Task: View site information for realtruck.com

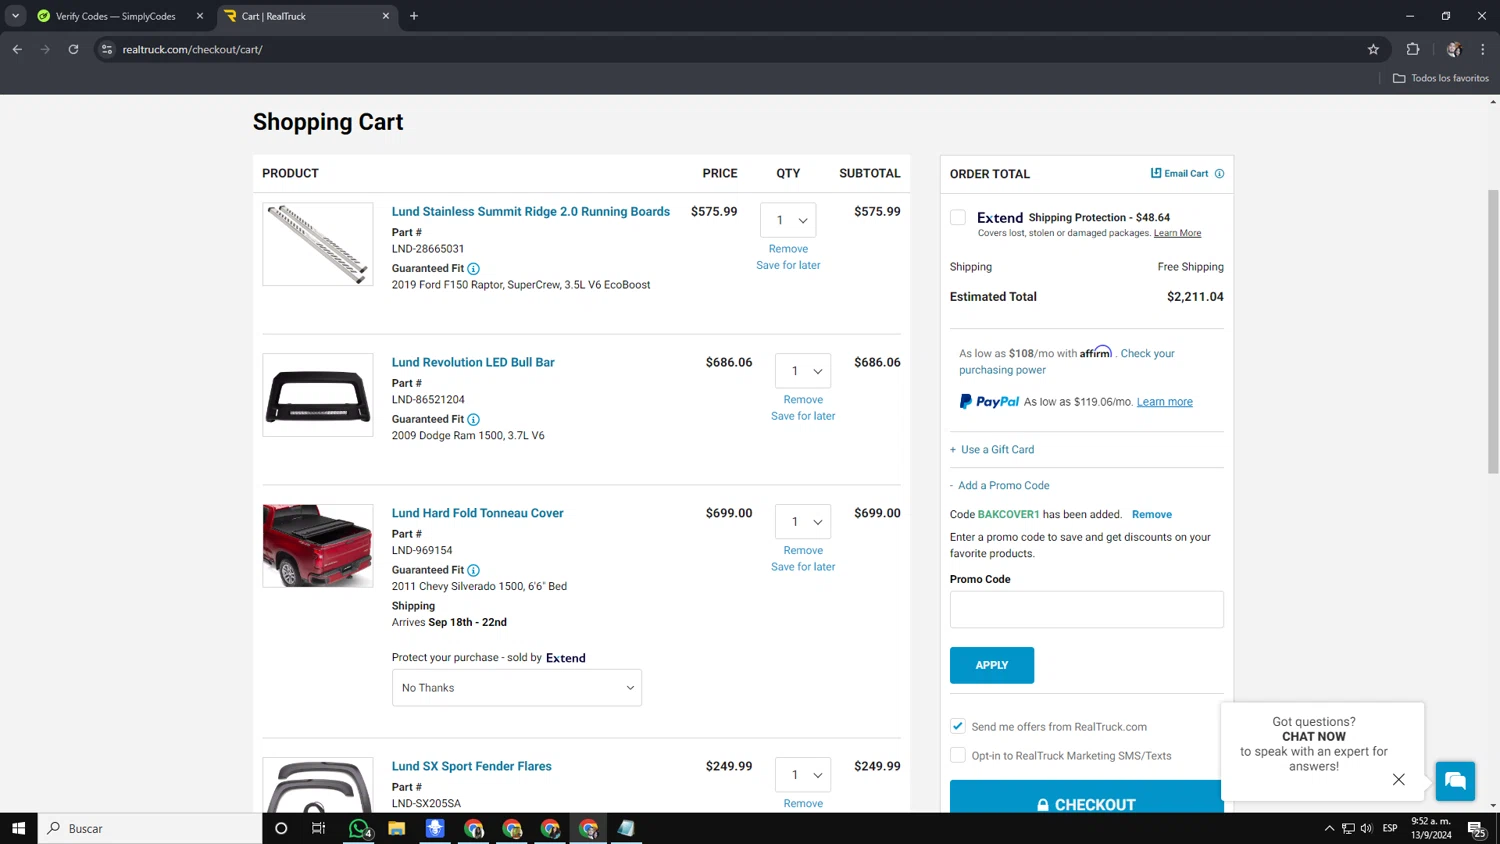Action: (x=107, y=49)
